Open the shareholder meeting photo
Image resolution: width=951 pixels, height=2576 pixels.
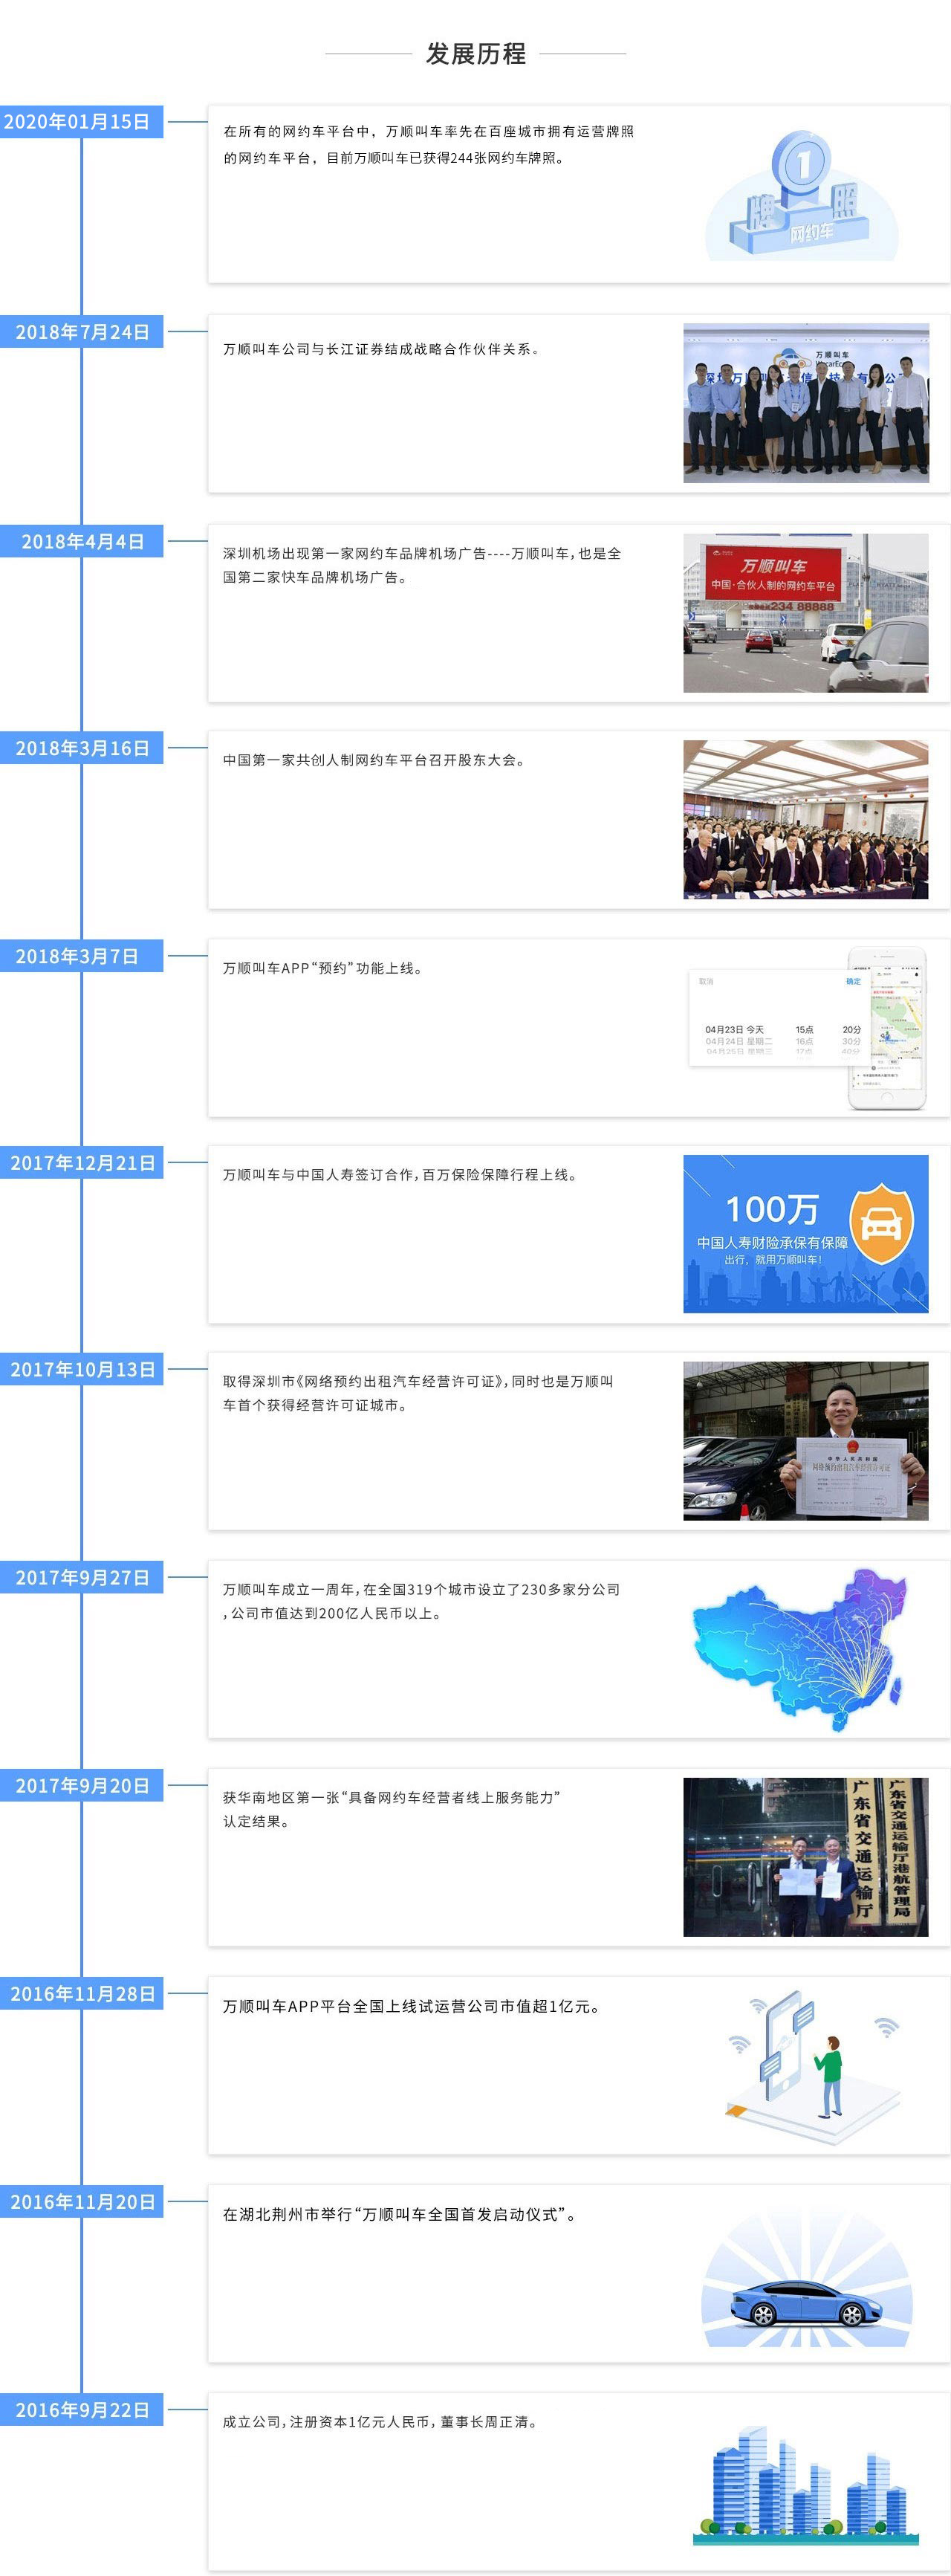click(805, 819)
